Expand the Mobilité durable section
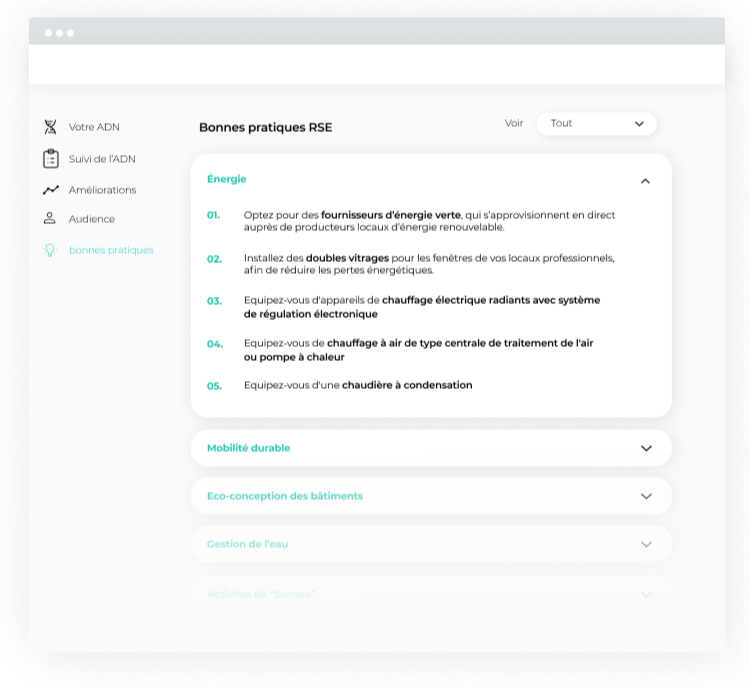This screenshot has width=750, height=689. pyautogui.click(x=646, y=448)
